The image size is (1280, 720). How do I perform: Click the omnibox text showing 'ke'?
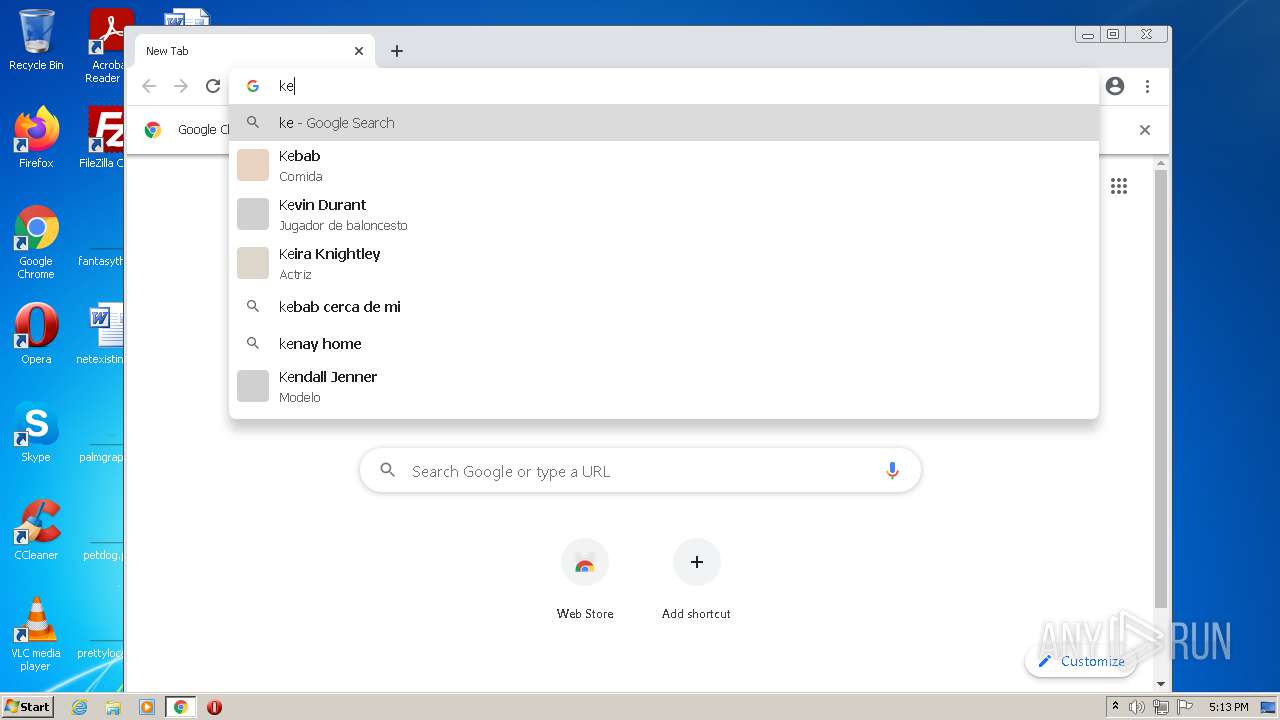tap(286, 86)
